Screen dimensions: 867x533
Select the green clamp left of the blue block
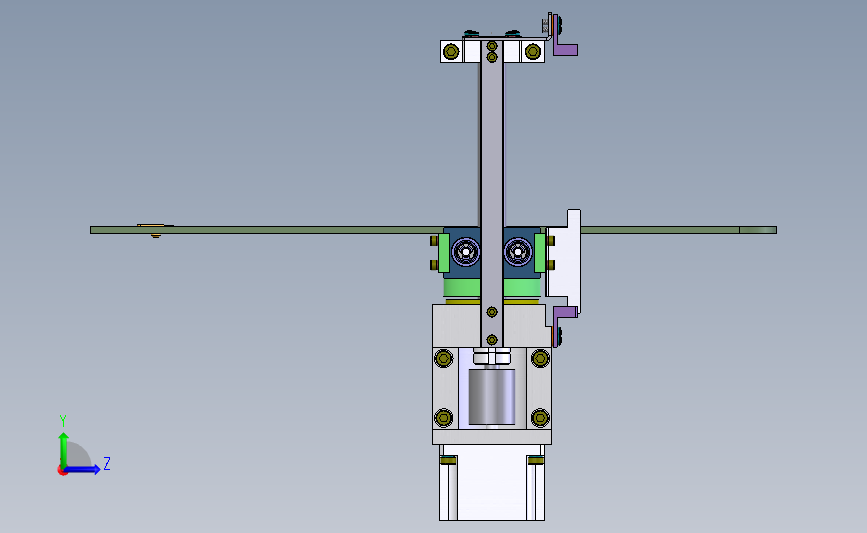tap(443, 253)
